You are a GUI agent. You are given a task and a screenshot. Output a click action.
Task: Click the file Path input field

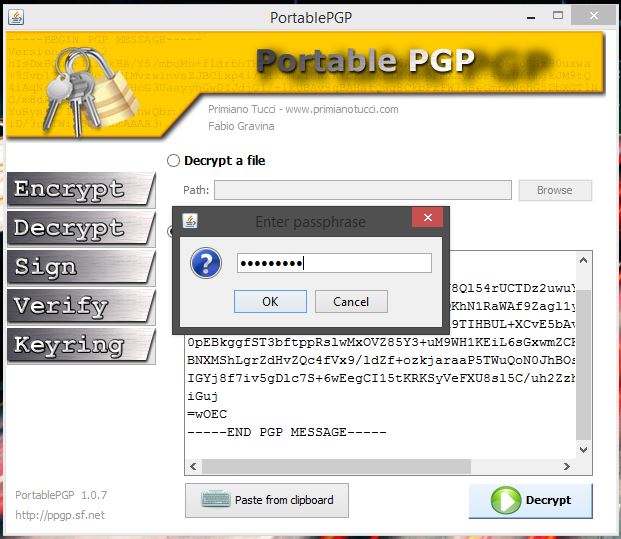(363, 190)
